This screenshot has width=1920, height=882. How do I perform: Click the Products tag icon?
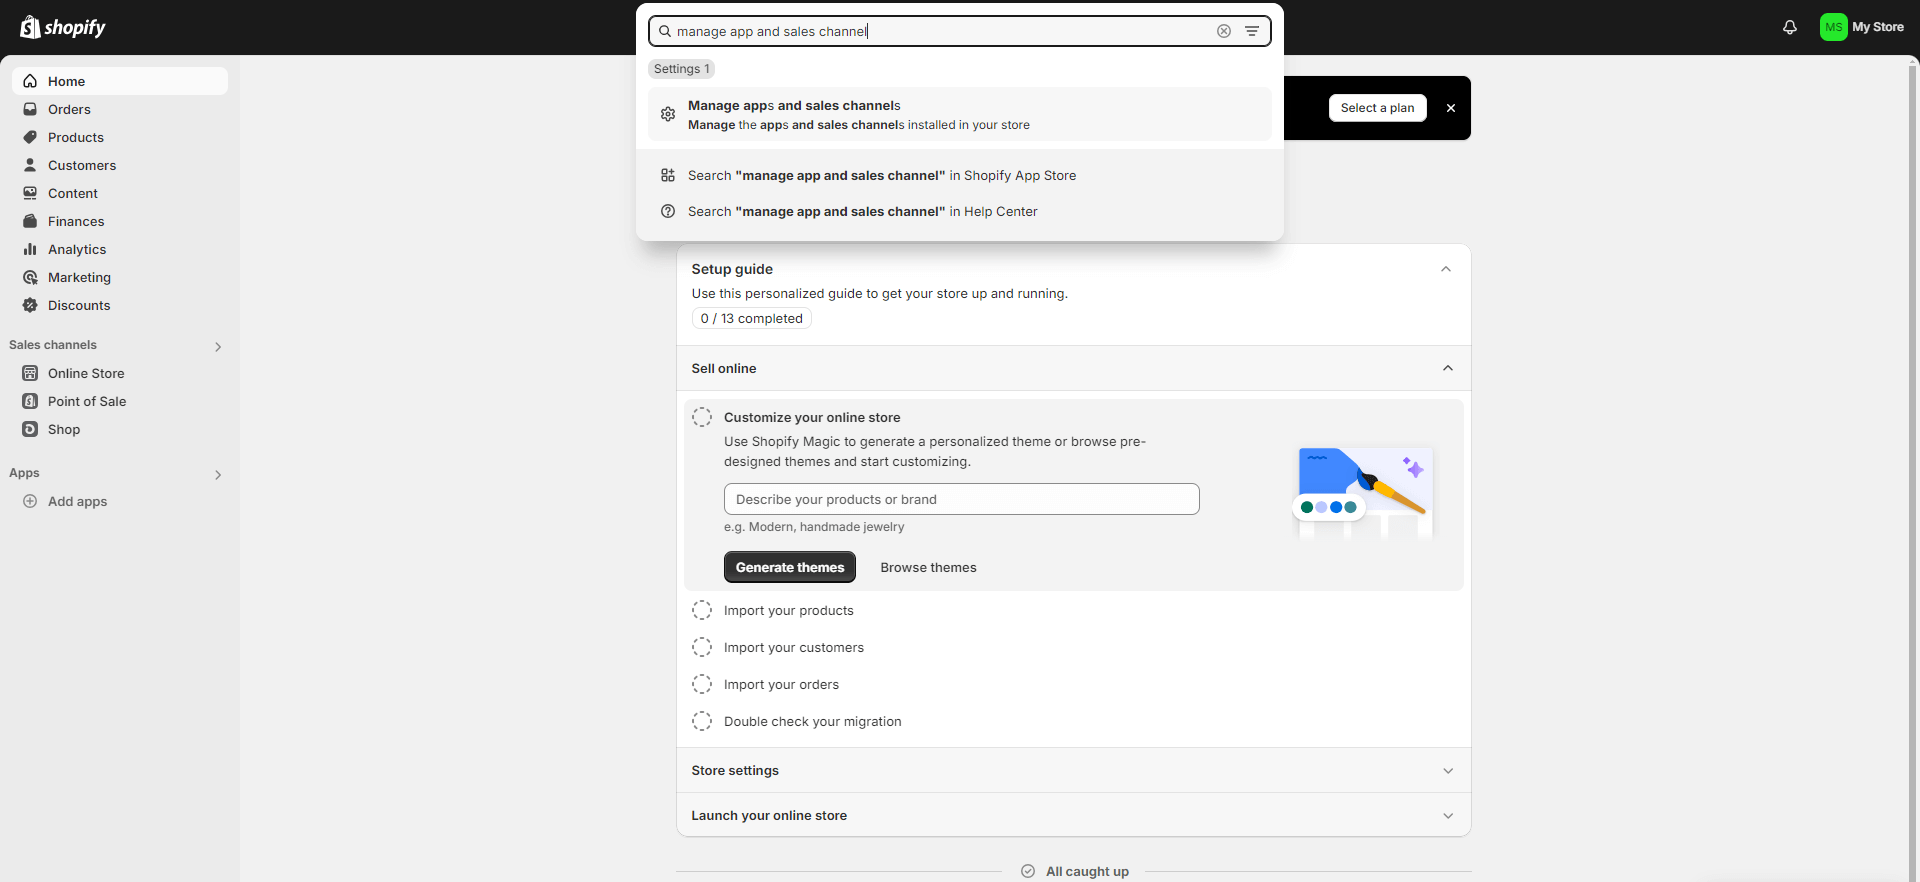[30, 137]
